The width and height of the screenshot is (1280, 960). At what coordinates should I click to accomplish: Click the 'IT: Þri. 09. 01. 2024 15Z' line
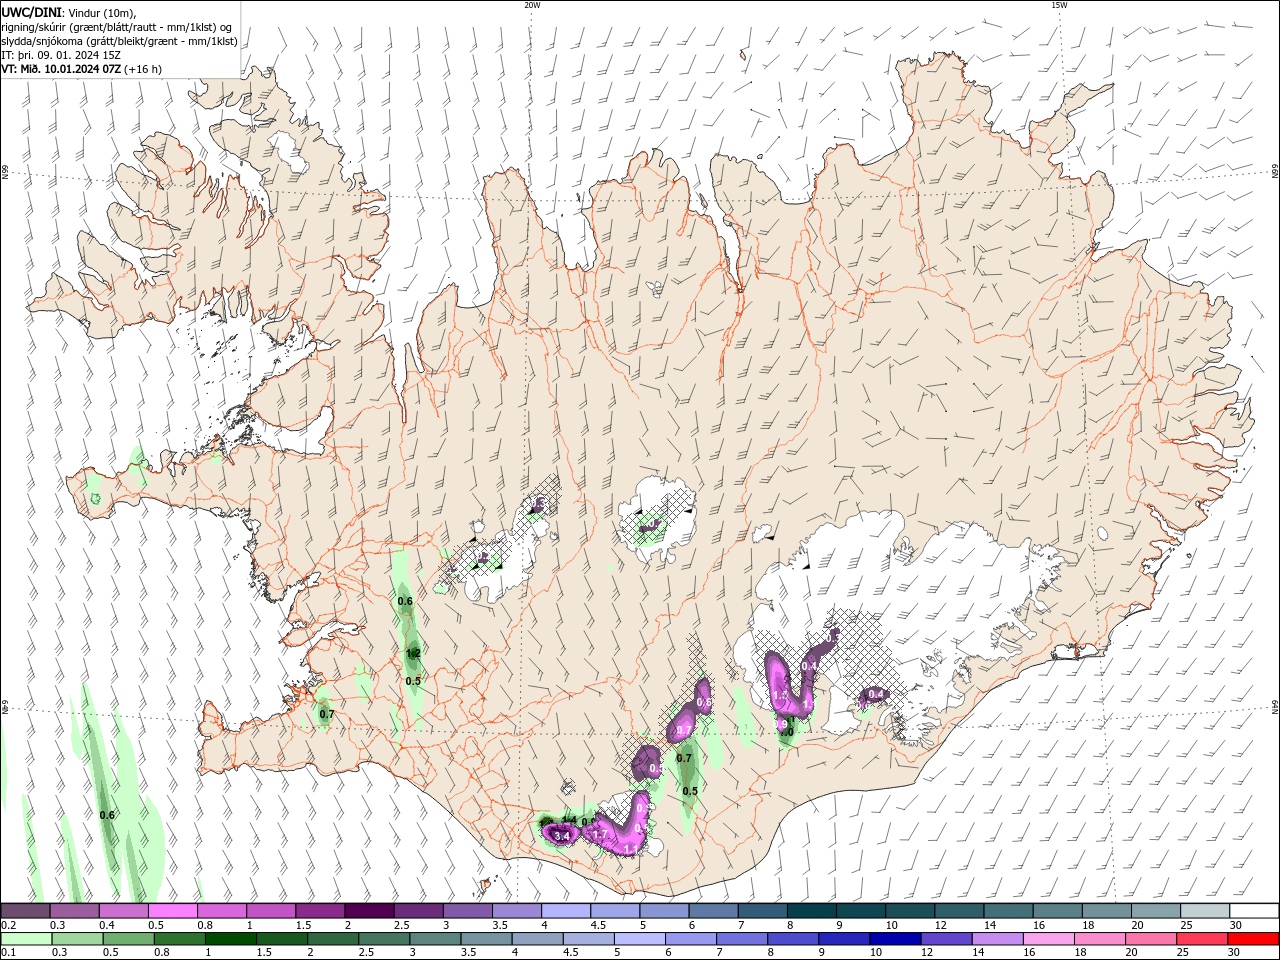pos(62,55)
